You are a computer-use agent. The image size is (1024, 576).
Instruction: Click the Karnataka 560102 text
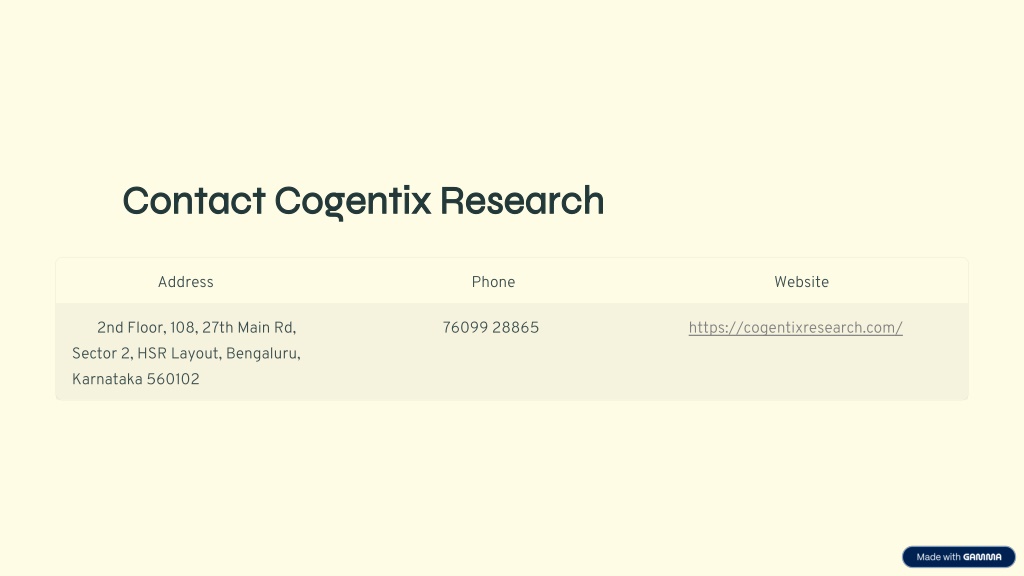(136, 379)
